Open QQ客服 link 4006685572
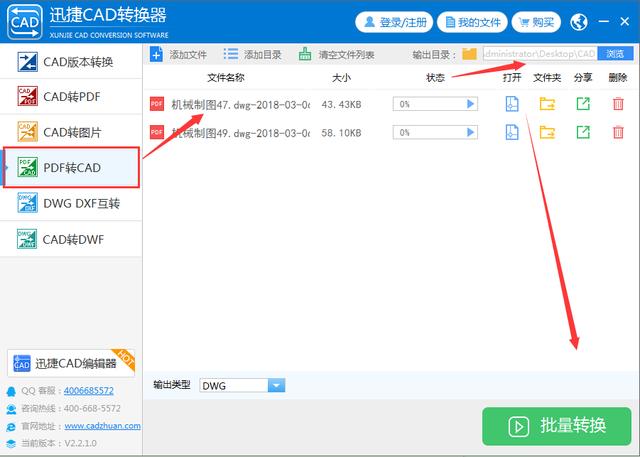Viewport: 640px width, 457px height. click(x=89, y=390)
